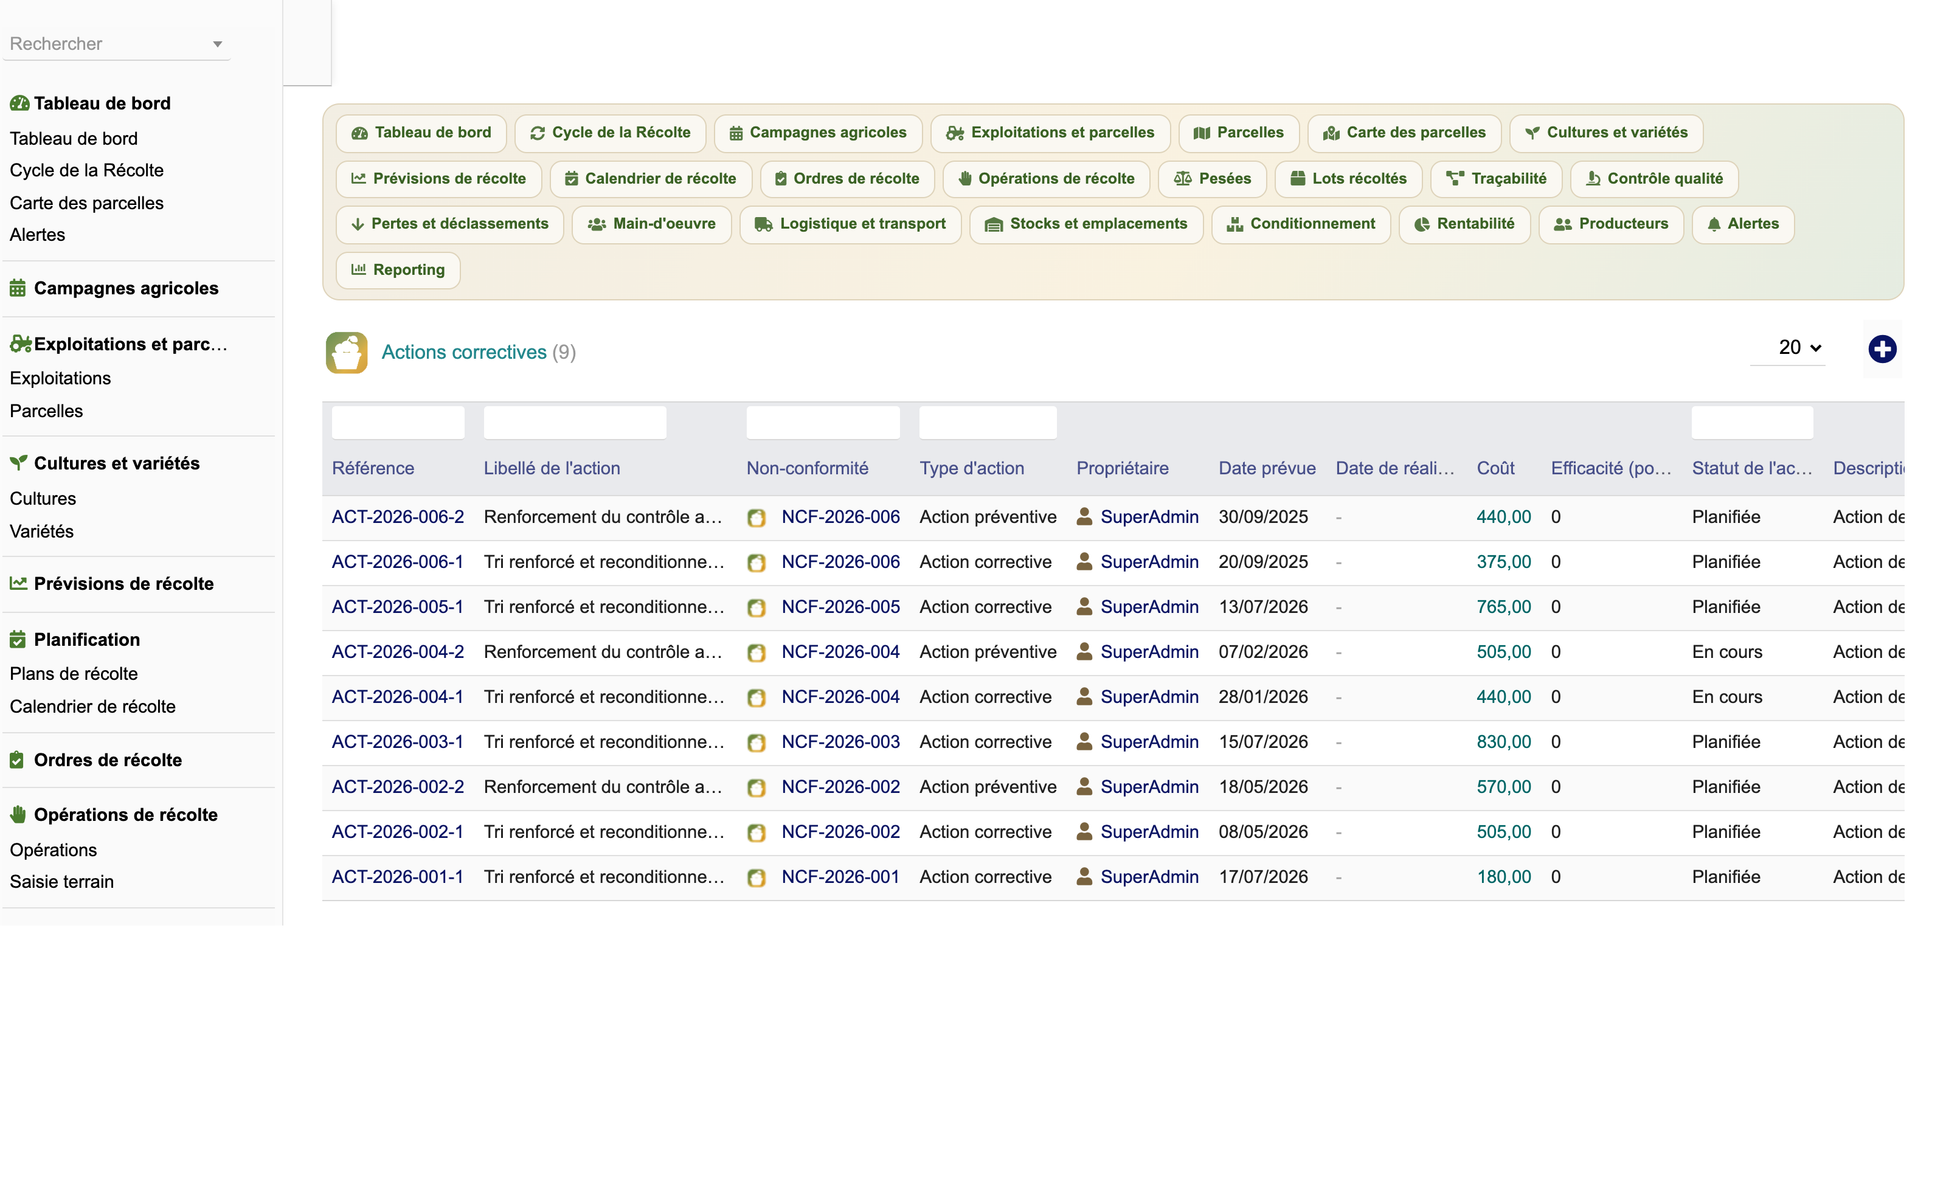
Task: Open Pertes et déclassements pill
Action: [450, 224]
